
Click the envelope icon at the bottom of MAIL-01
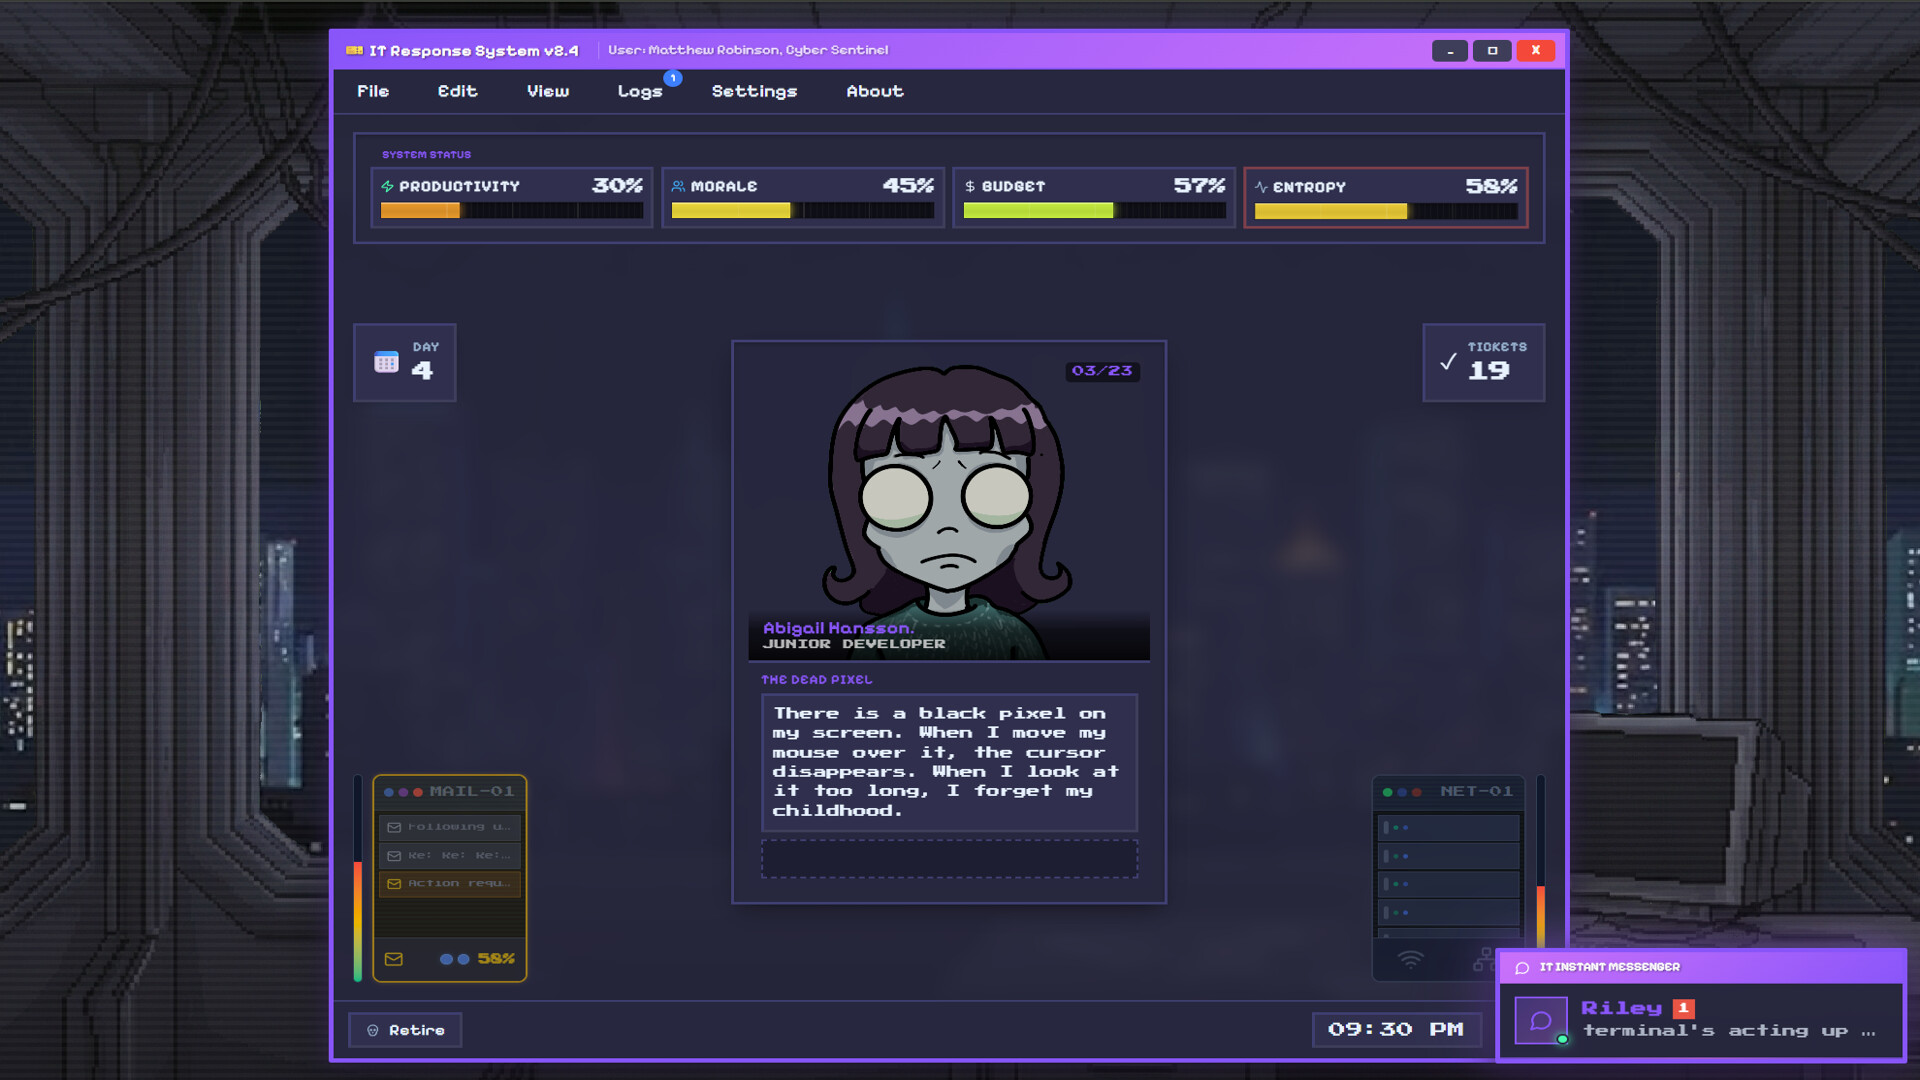(x=394, y=959)
